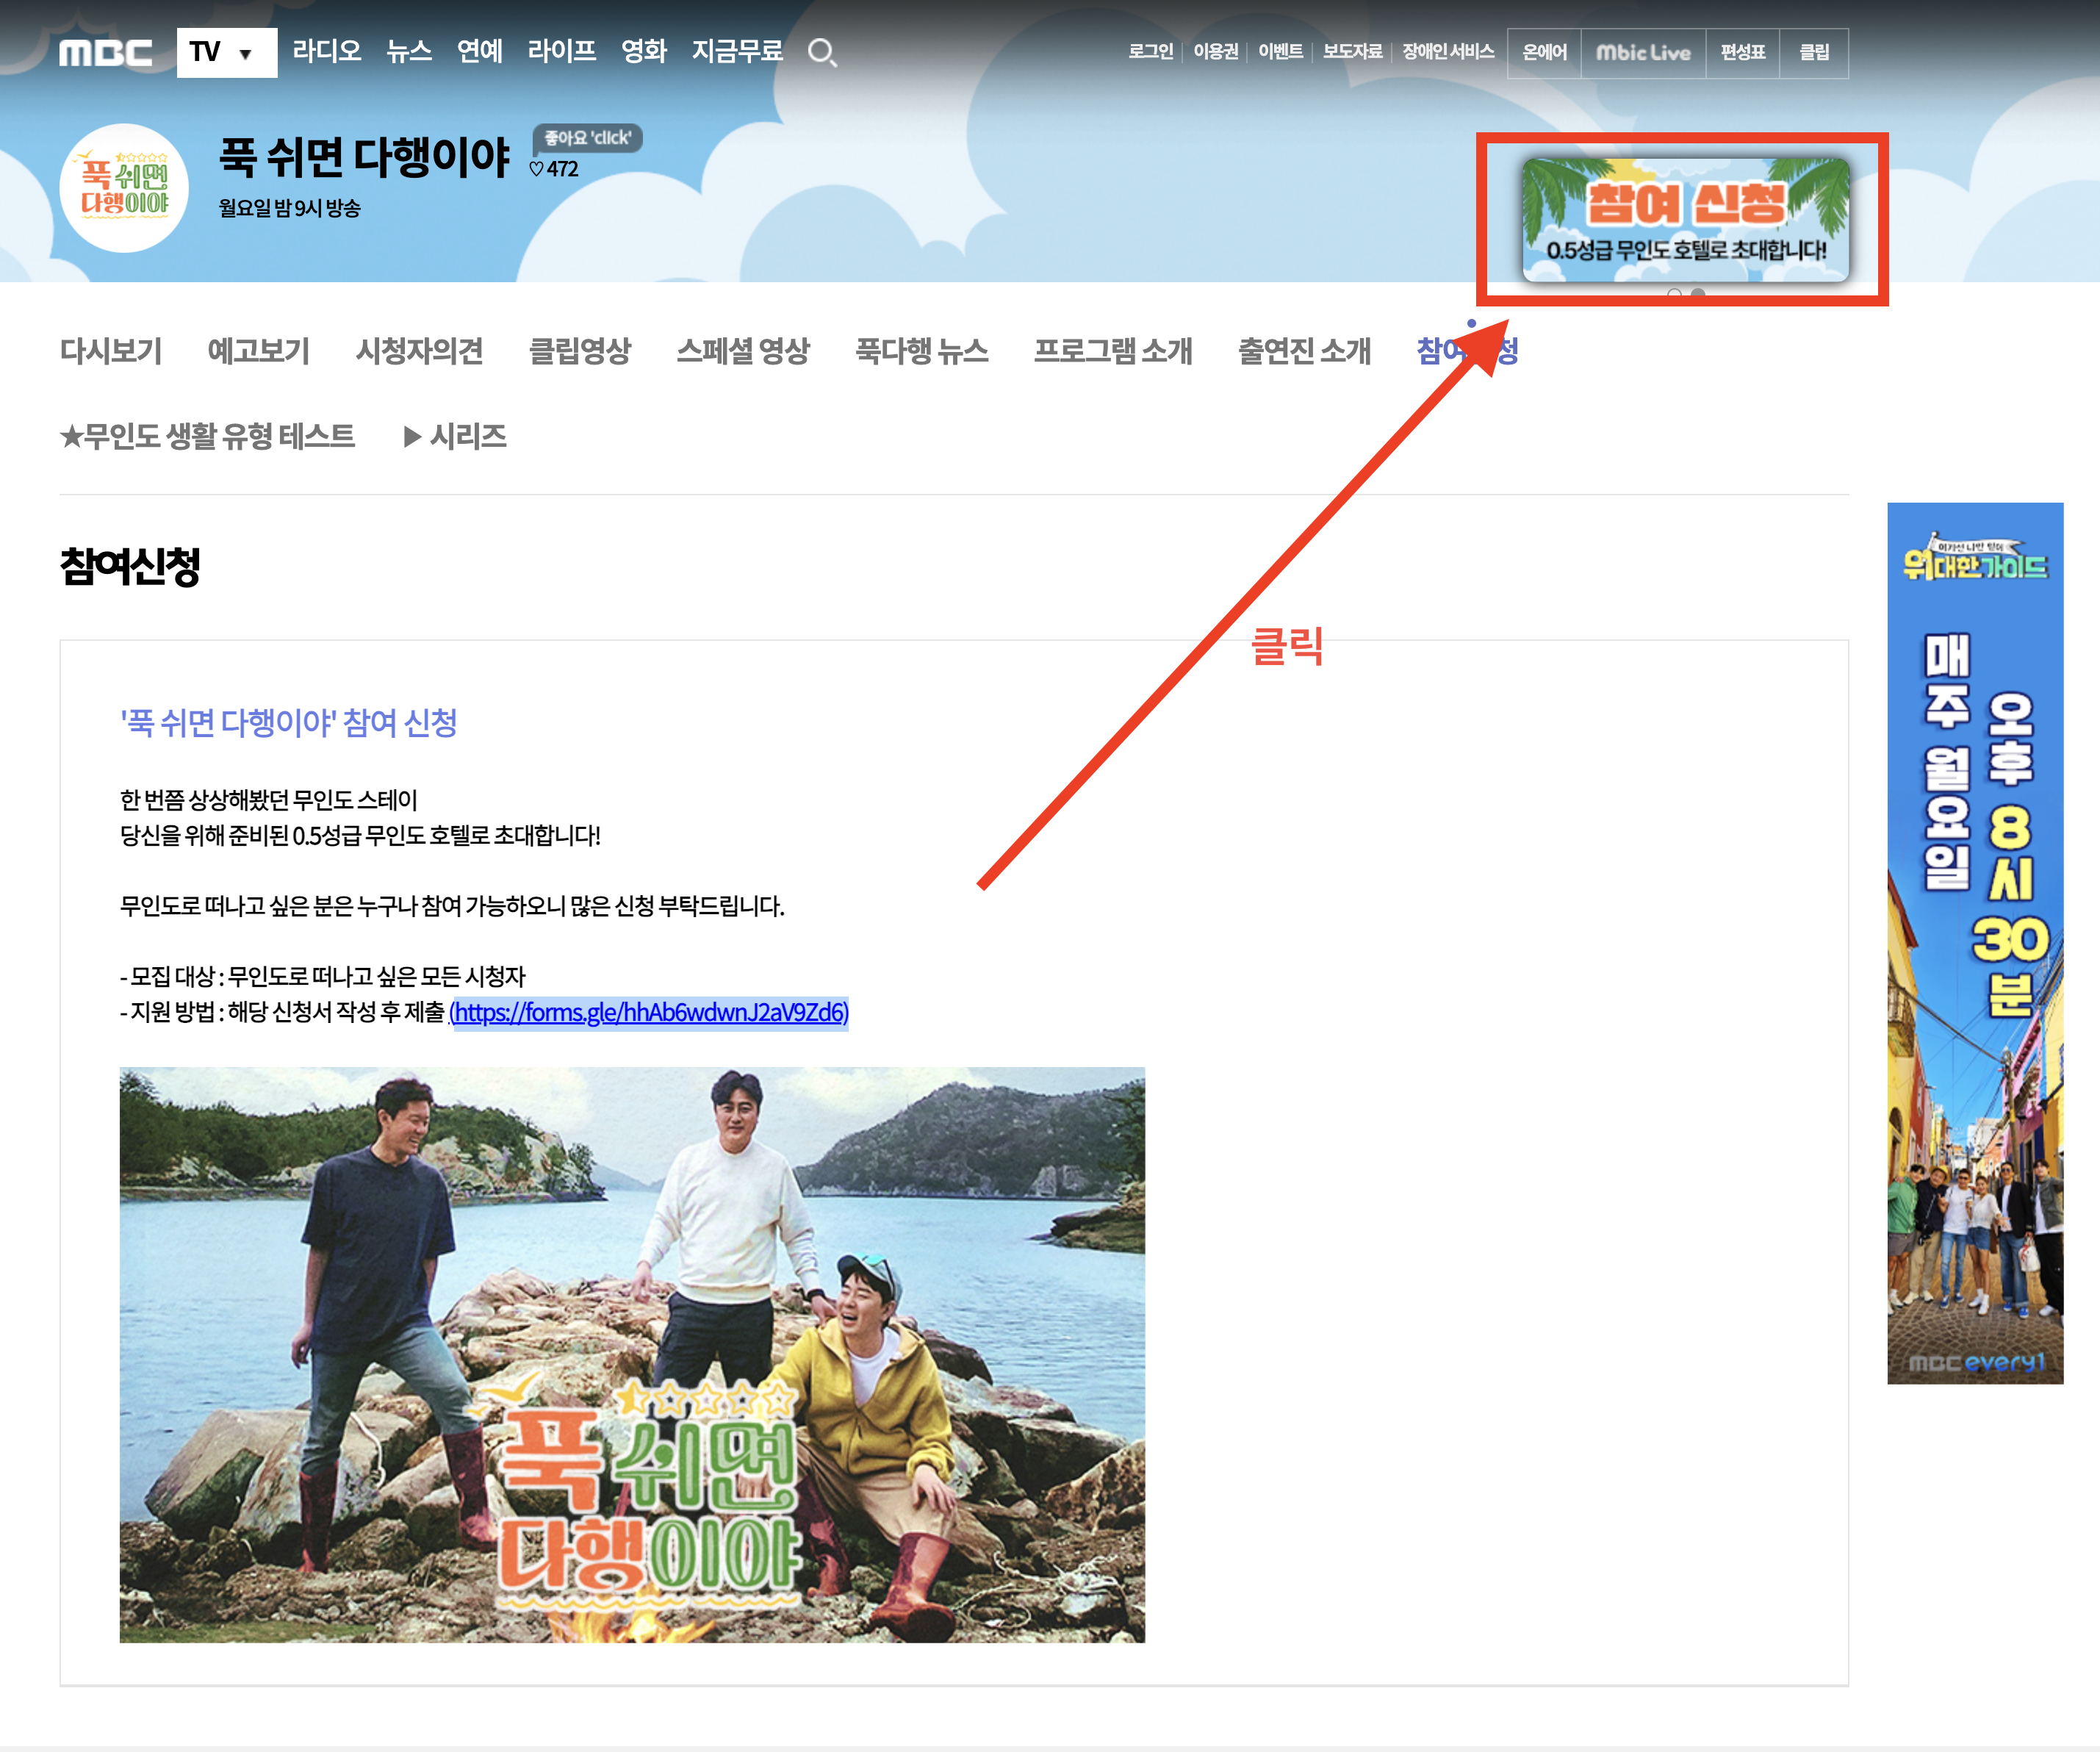
Task: Open the 위대한가이드 side advertisement
Action: tap(1974, 943)
